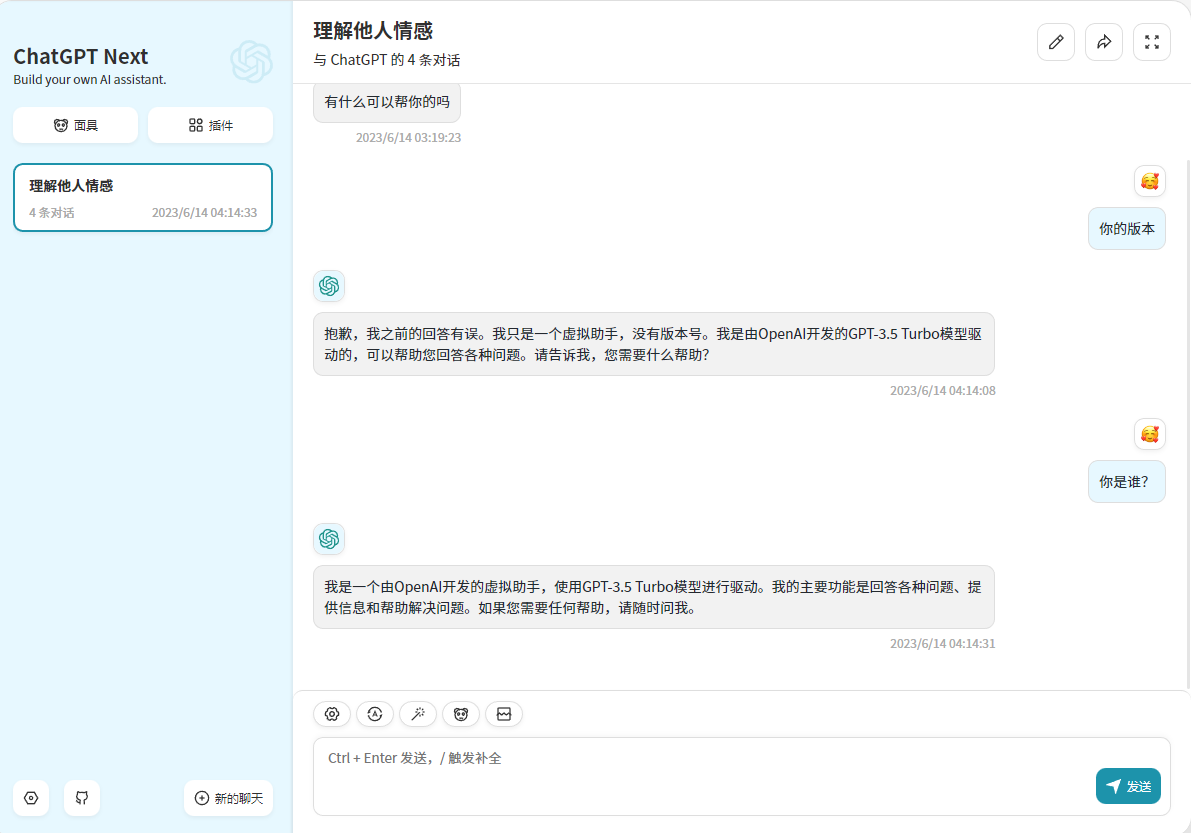Click timestamp 2023/6/14 03:19:23
The width and height of the screenshot is (1191, 833).
click(x=409, y=137)
